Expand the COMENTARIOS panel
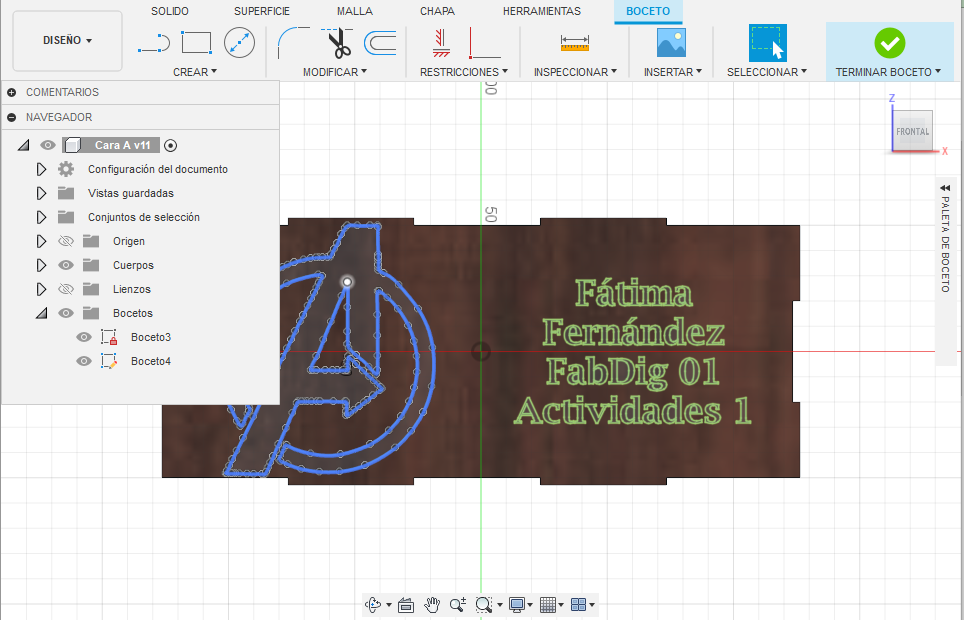This screenshot has height=620, width=964. point(12,92)
